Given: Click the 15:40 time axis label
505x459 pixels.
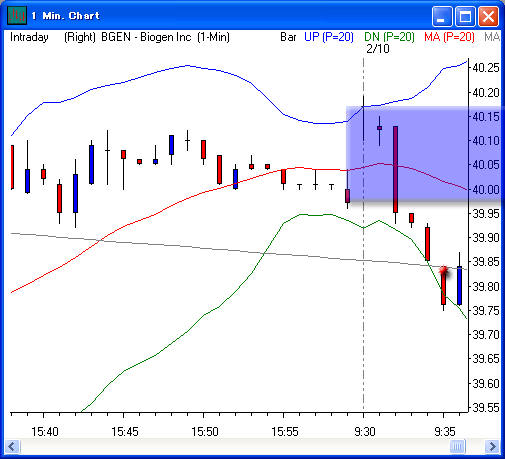Looking at the screenshot, I should 45,432.
